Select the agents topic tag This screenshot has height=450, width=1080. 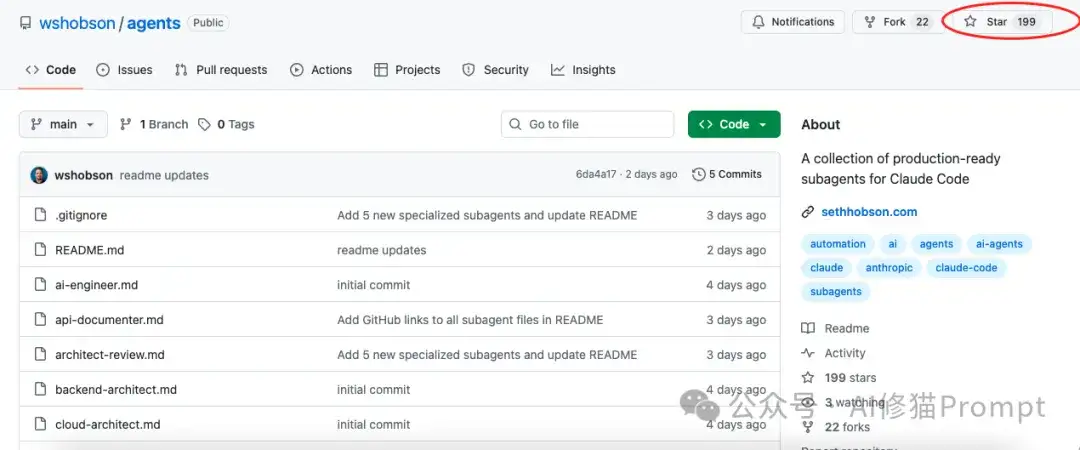tap(936, 244)
